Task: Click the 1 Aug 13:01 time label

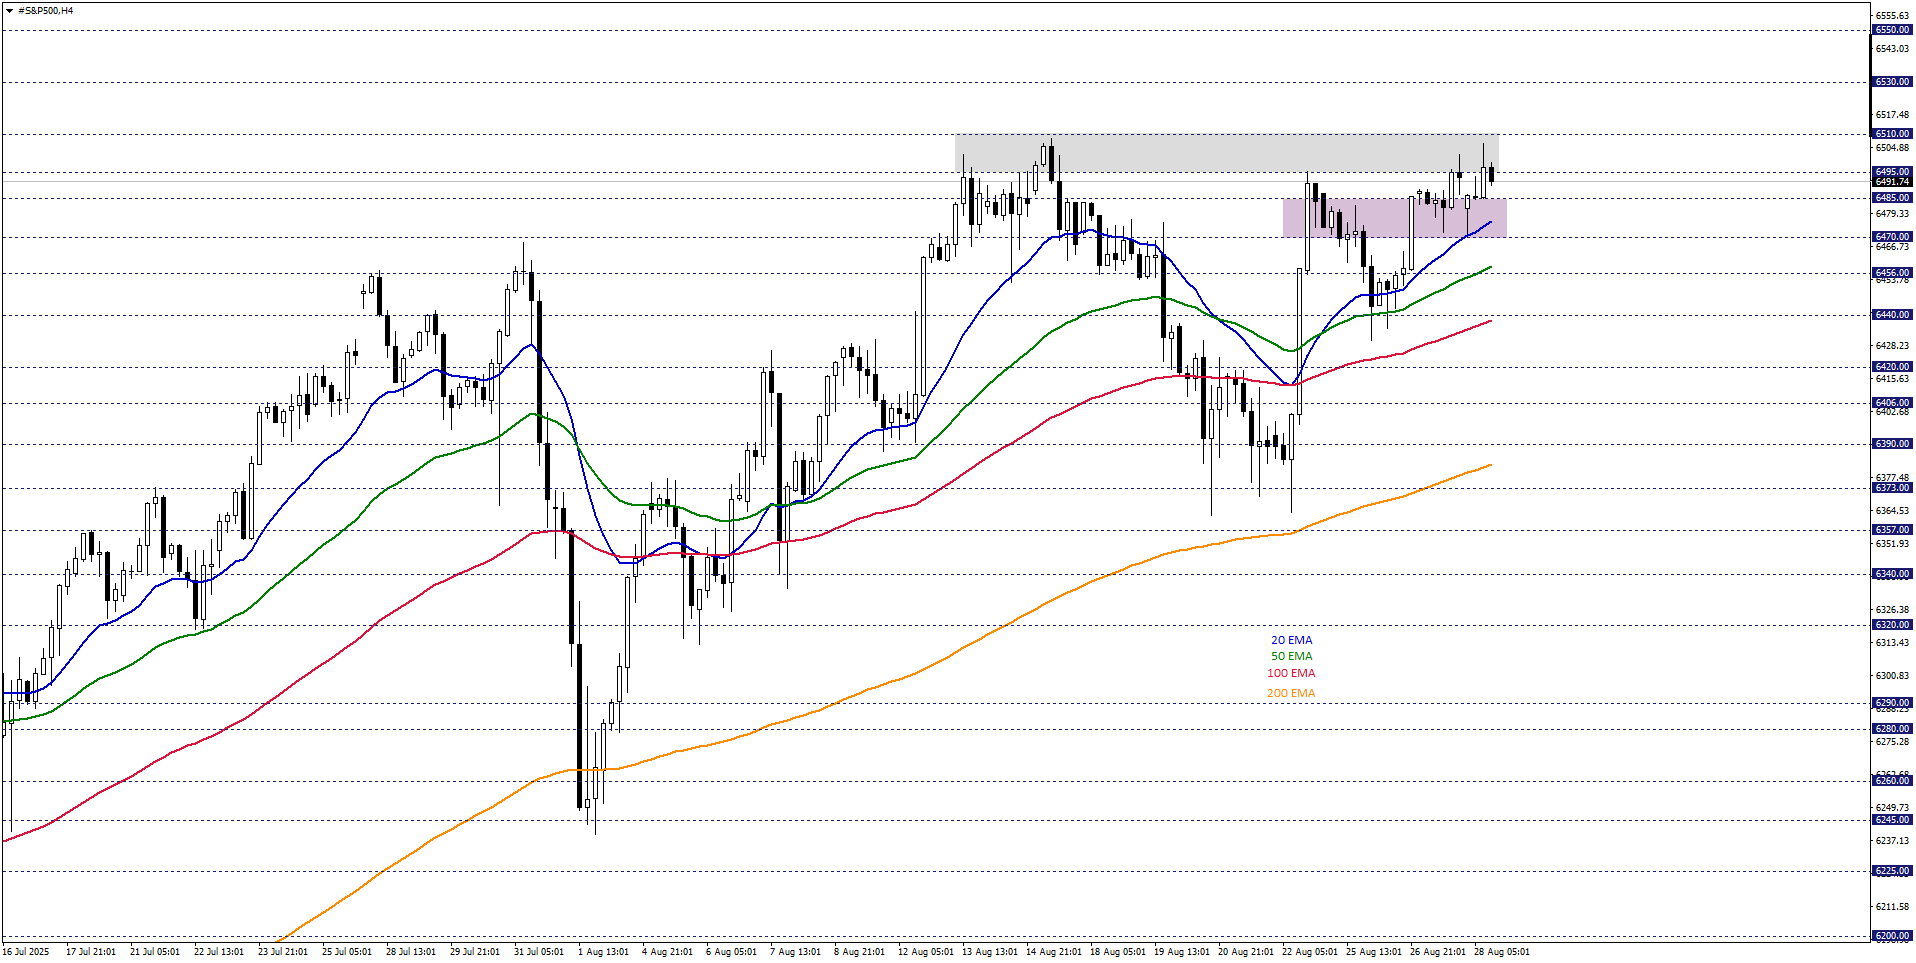Action: pos(603,952)
